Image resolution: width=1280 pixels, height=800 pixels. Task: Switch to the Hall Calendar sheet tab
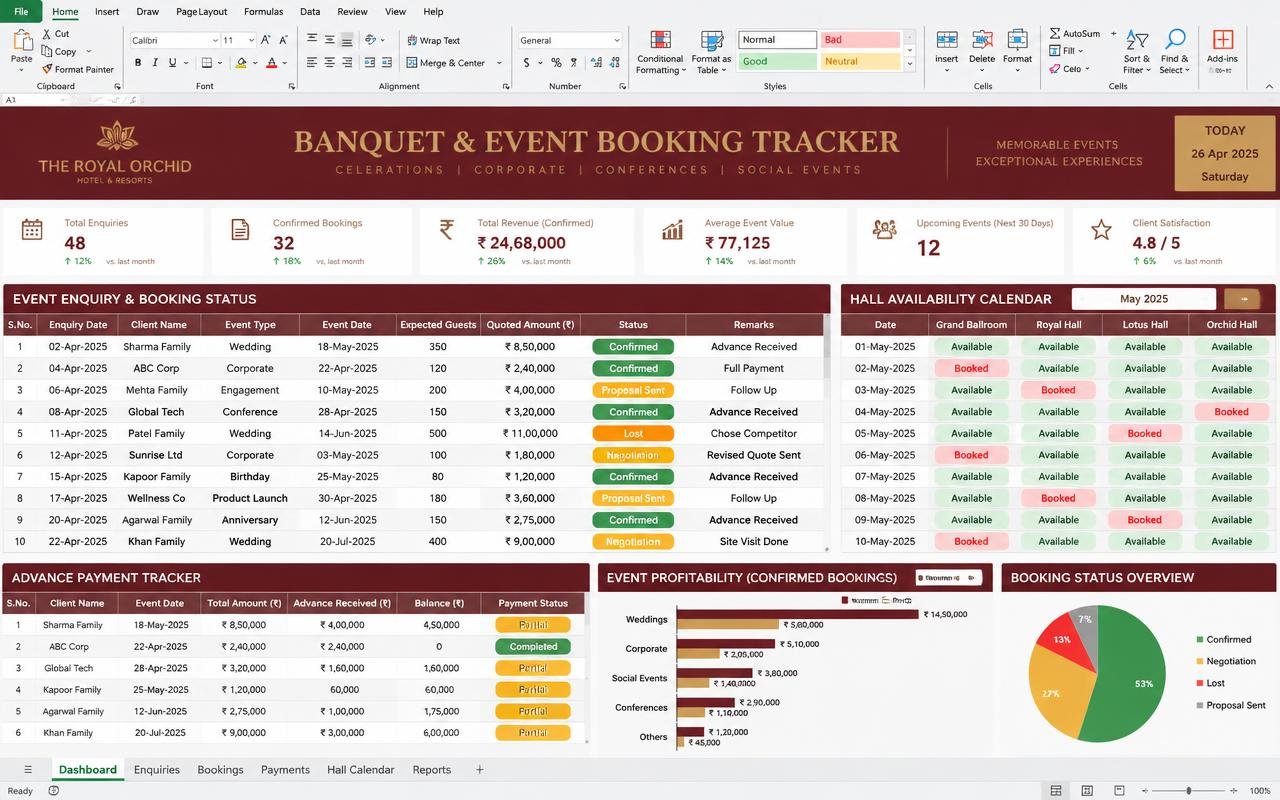pos(360,770)
